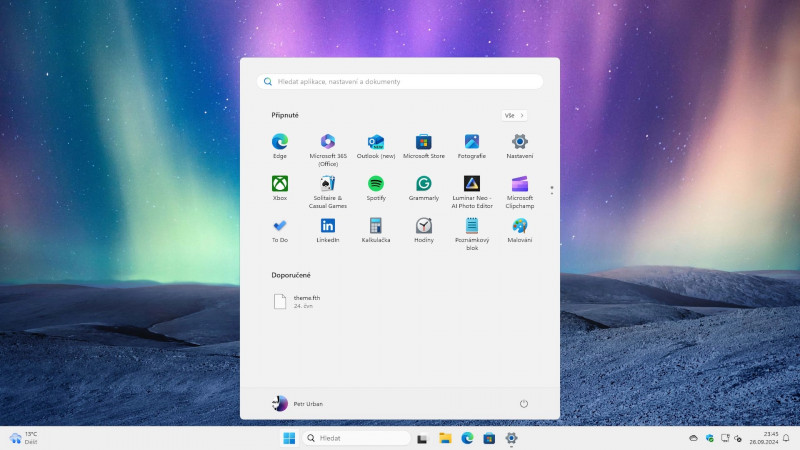This screenshot has height=450, width=800.
Task: Click the Windows Start button on taskbar
Action: click(x=289, y=438)
